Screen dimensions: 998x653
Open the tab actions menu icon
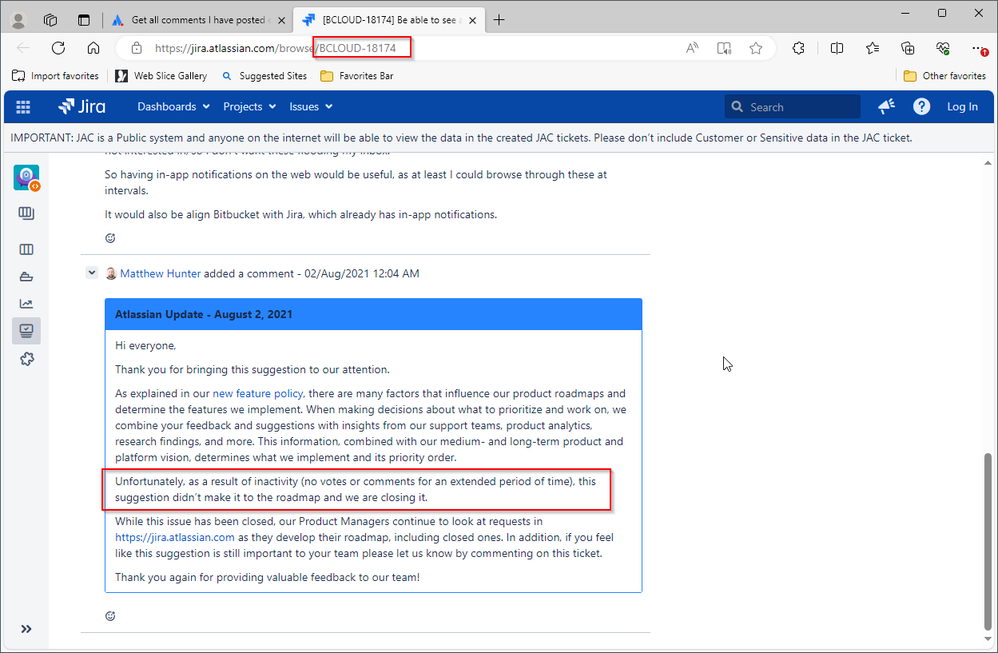(x=84, y=20)
